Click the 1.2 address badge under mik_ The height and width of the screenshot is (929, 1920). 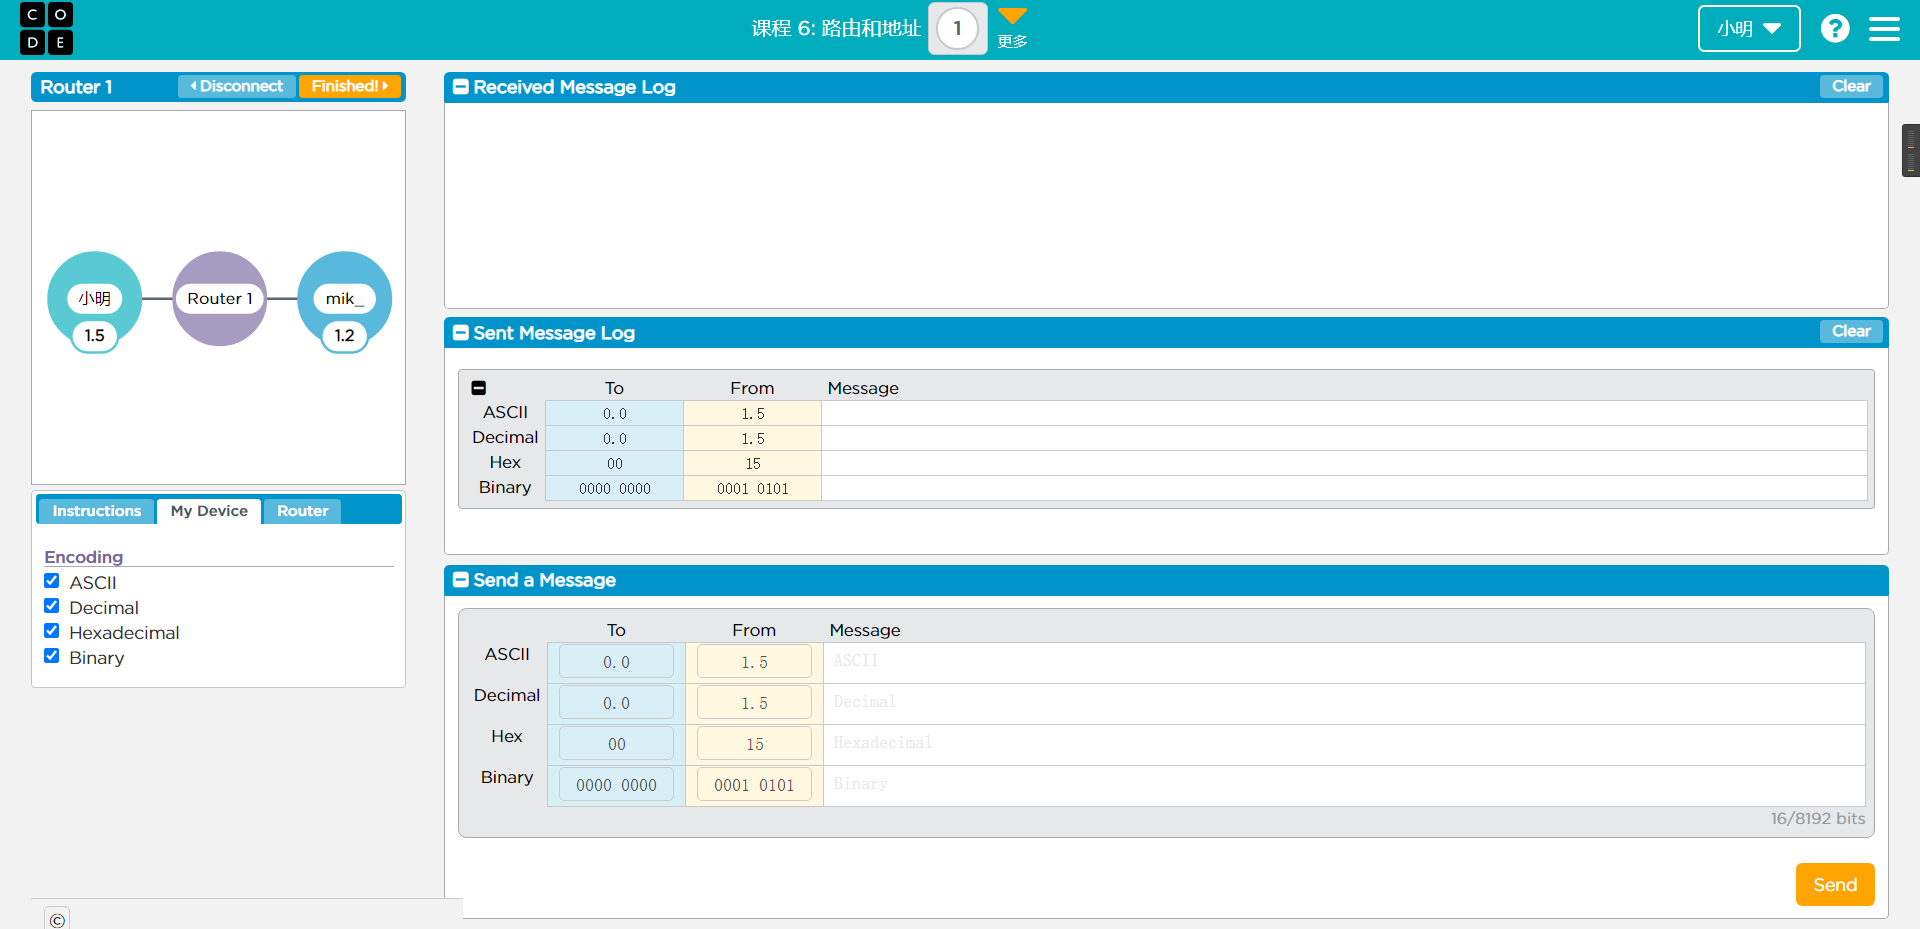[x=345, y=335]
